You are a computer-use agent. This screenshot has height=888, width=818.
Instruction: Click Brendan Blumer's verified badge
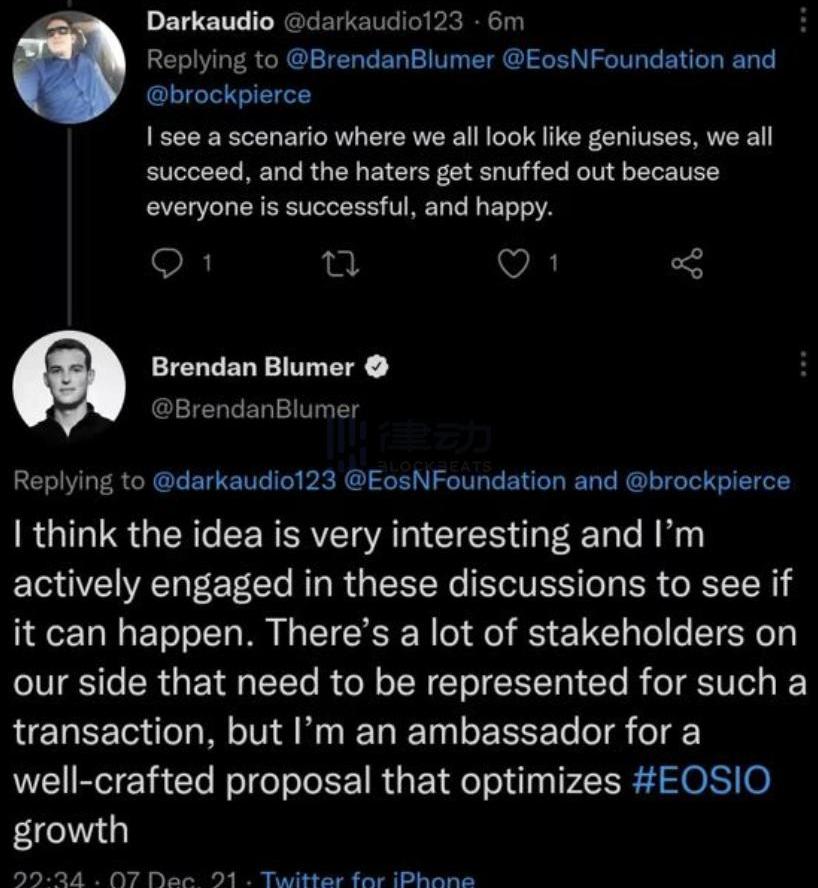click(x=378, y=368)
